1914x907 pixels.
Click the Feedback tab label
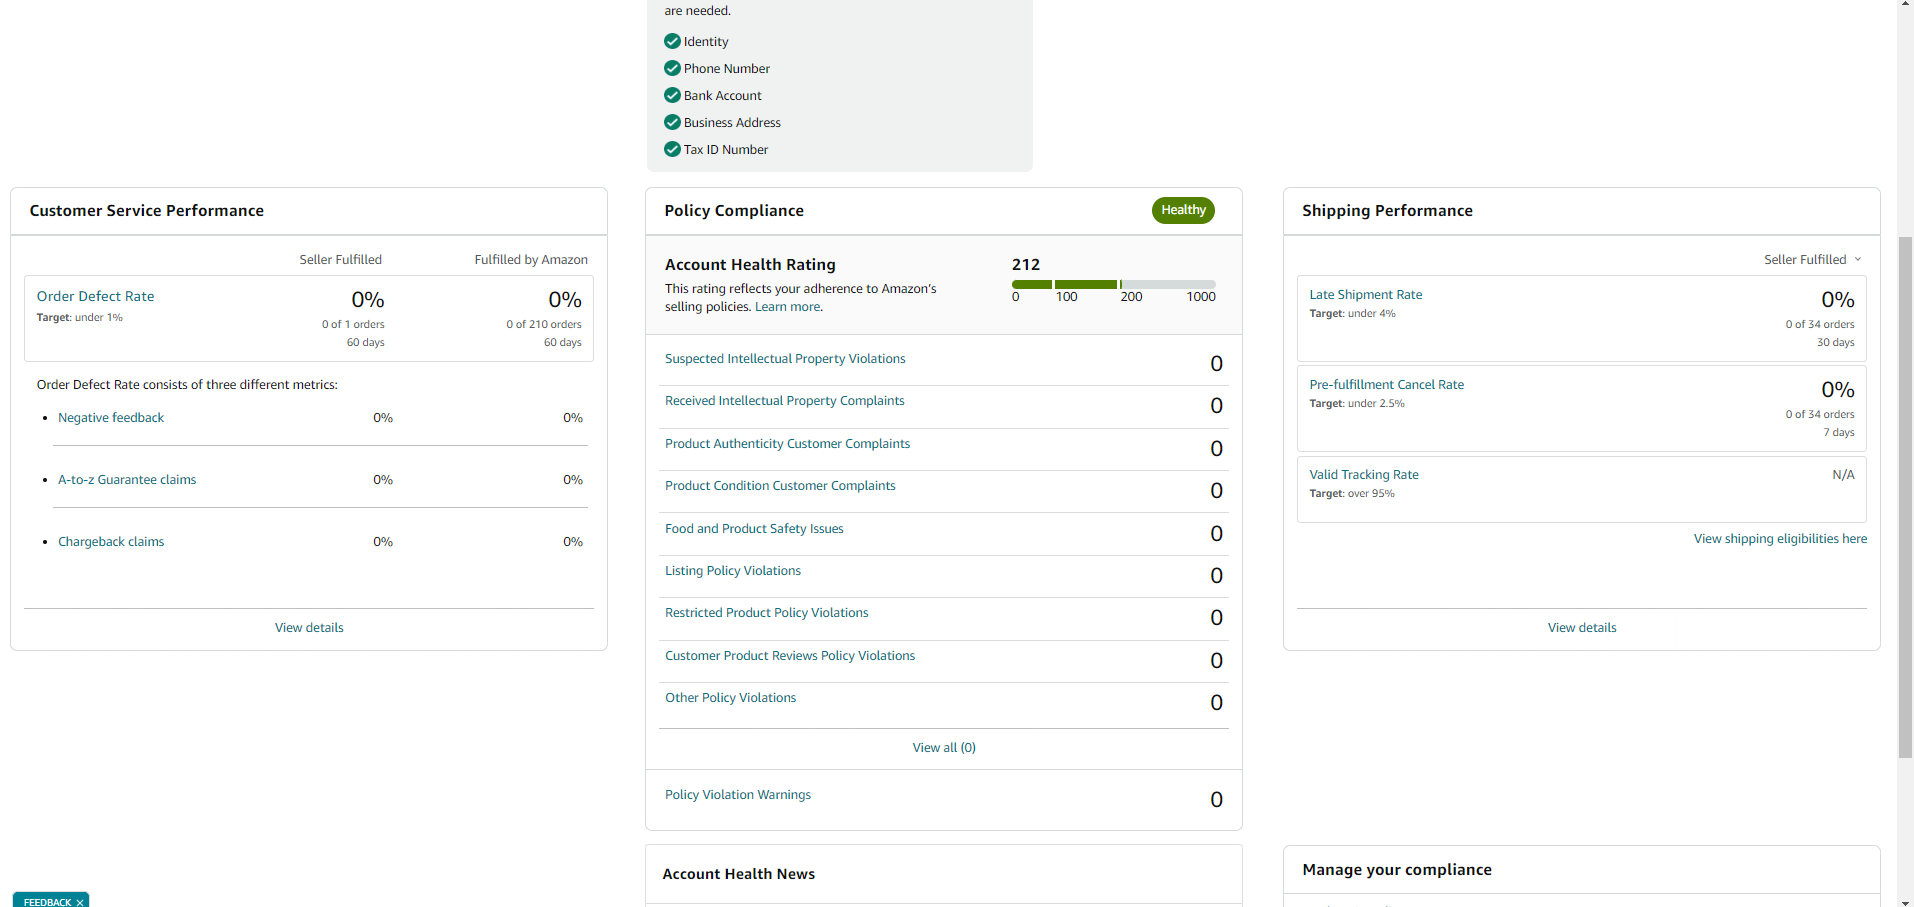coord(47,902)
